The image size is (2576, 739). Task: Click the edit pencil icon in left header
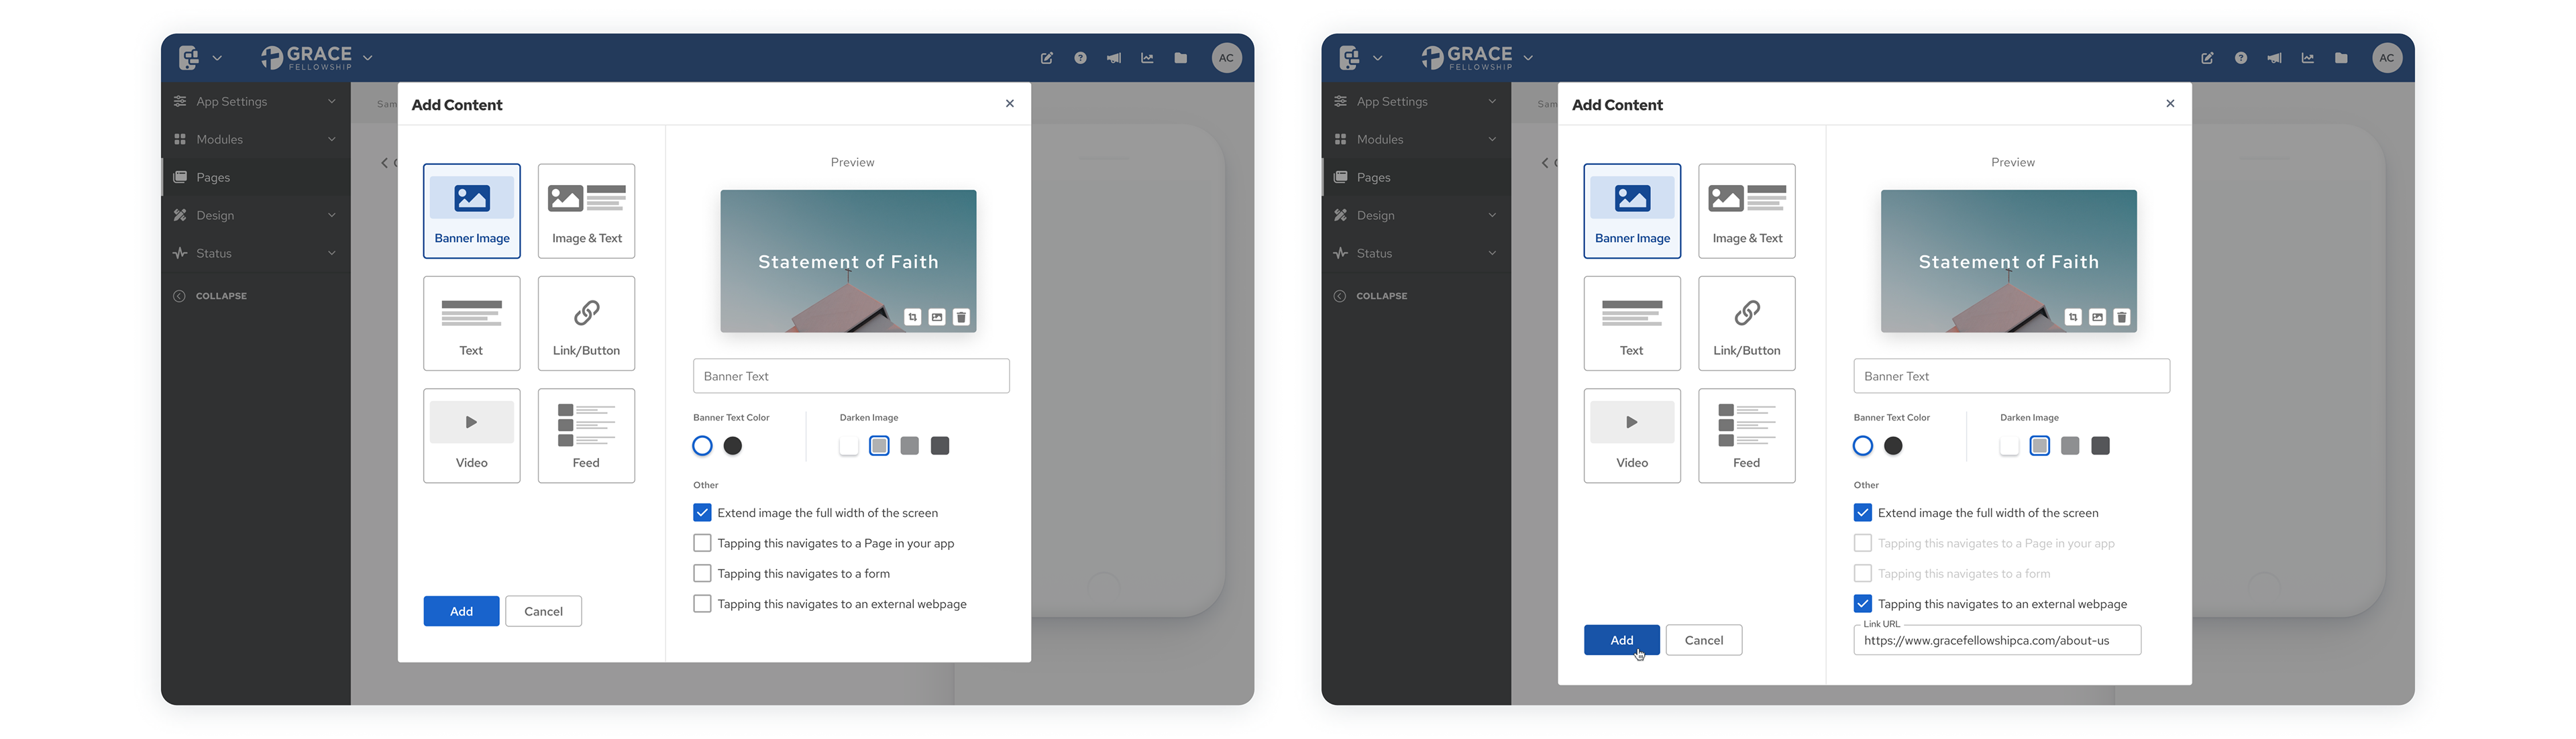pyautogui.click(x=1046, y=58)
